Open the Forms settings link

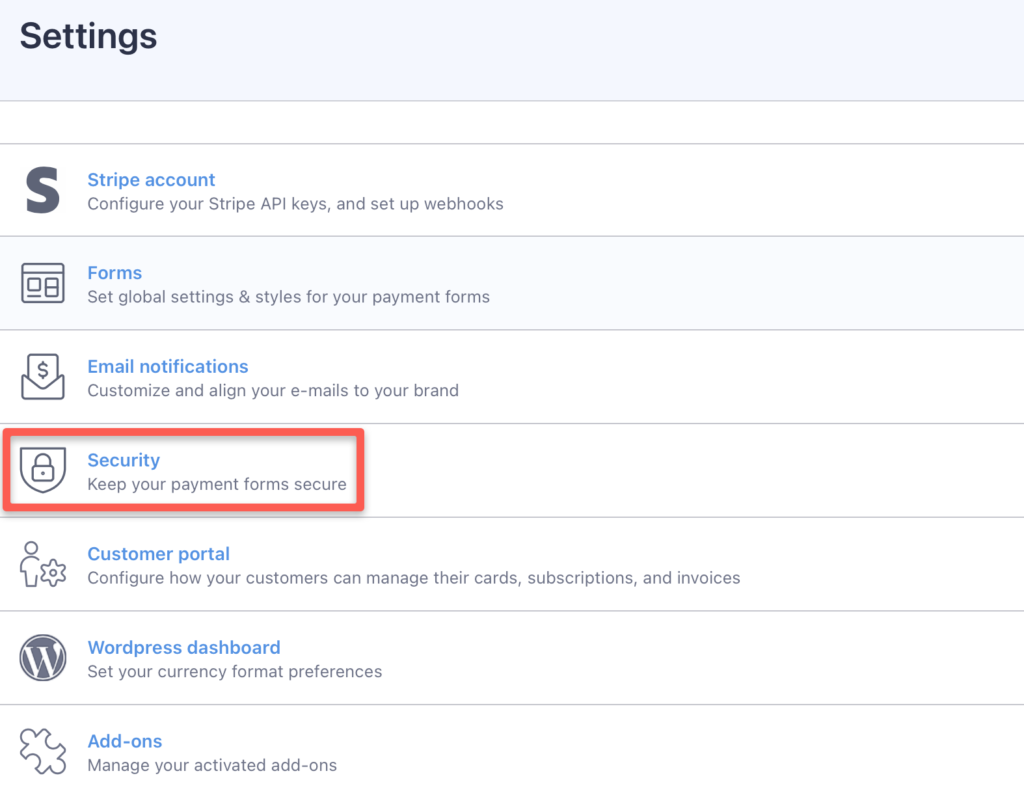(114, 272)
